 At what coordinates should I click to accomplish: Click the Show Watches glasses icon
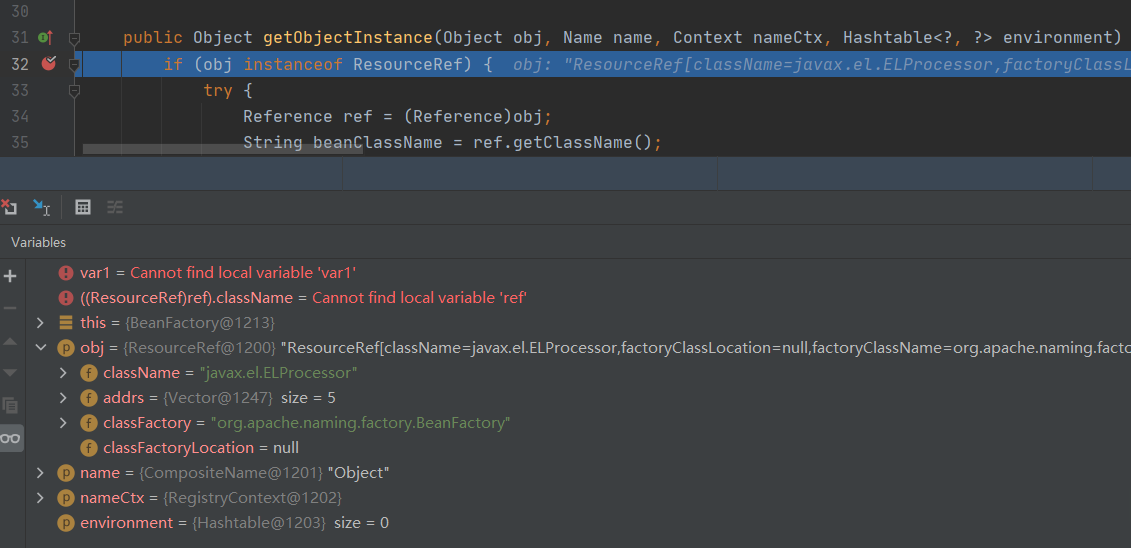[x=11, y=438]
